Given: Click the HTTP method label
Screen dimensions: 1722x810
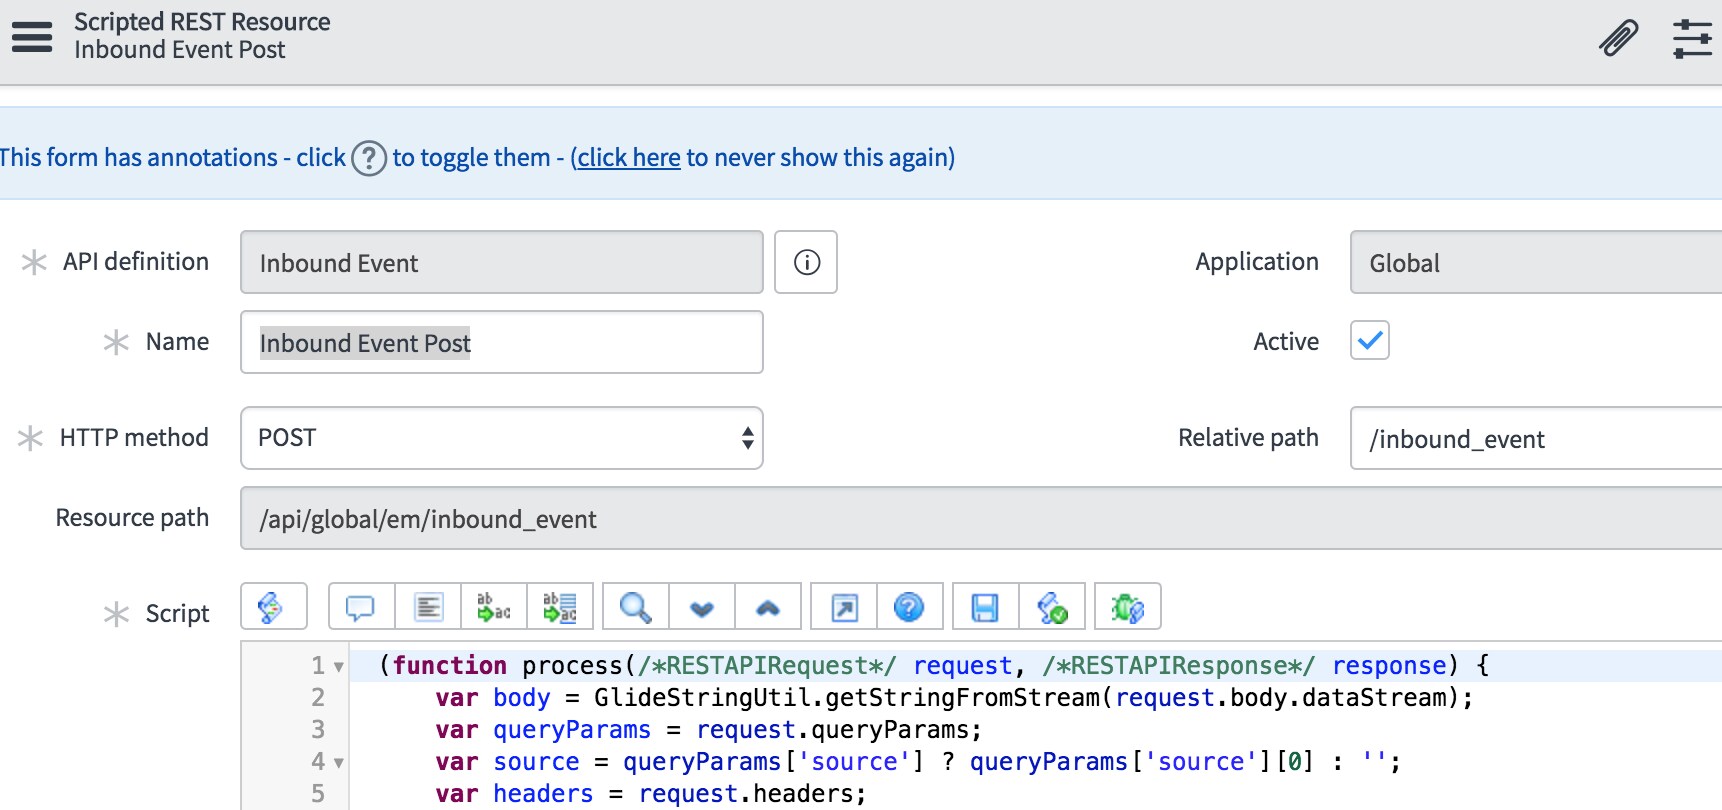Looking at the screenshot, I should coord(134,437).
